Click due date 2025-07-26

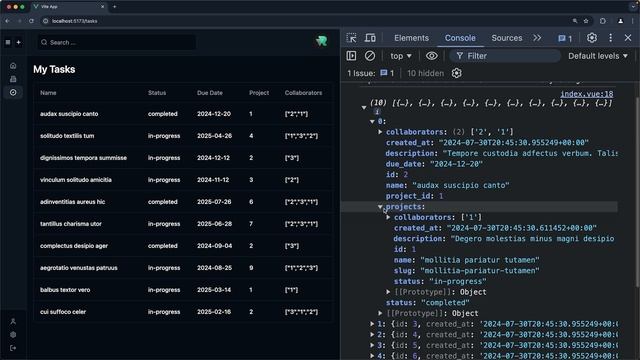pyautogui.click(x=214, y=202)
